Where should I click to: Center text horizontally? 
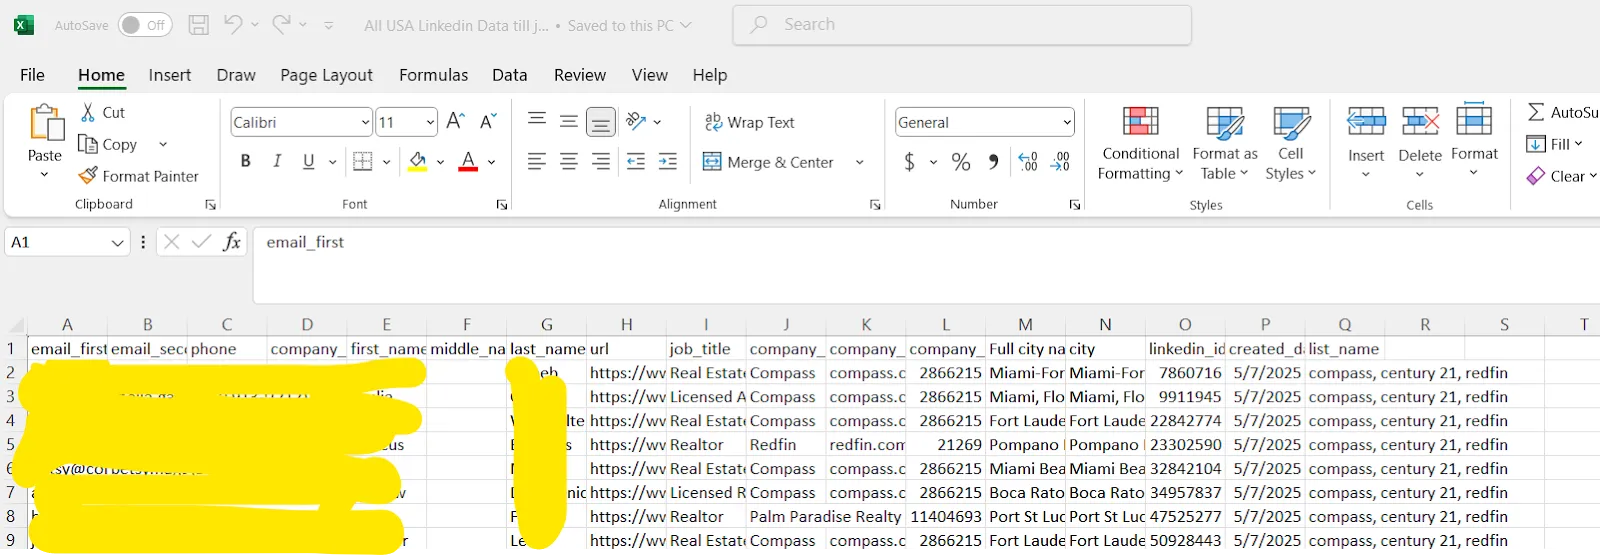point(569,161)
